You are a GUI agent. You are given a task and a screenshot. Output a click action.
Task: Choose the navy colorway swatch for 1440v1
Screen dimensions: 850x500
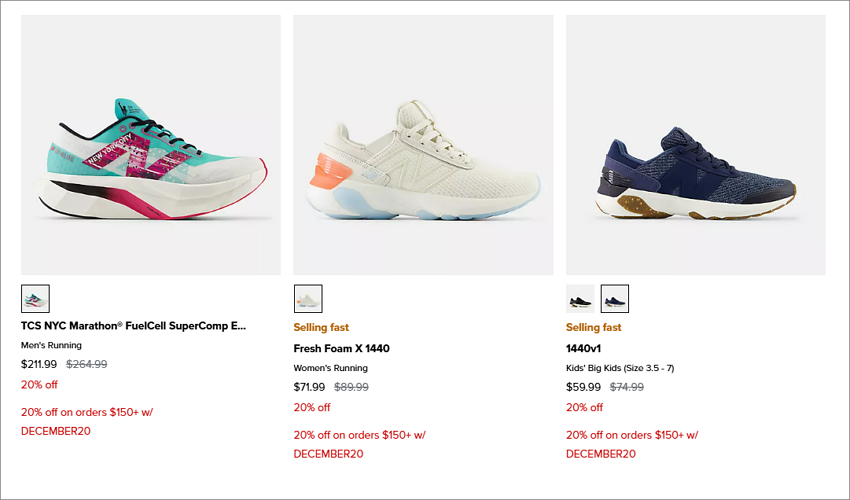(615, 299)
